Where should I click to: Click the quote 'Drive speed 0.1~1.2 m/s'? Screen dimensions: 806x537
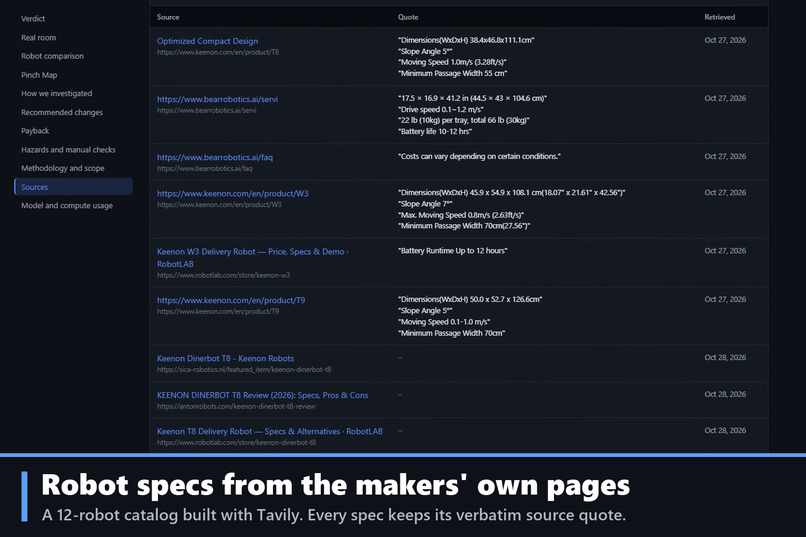(x=441, y=109)
